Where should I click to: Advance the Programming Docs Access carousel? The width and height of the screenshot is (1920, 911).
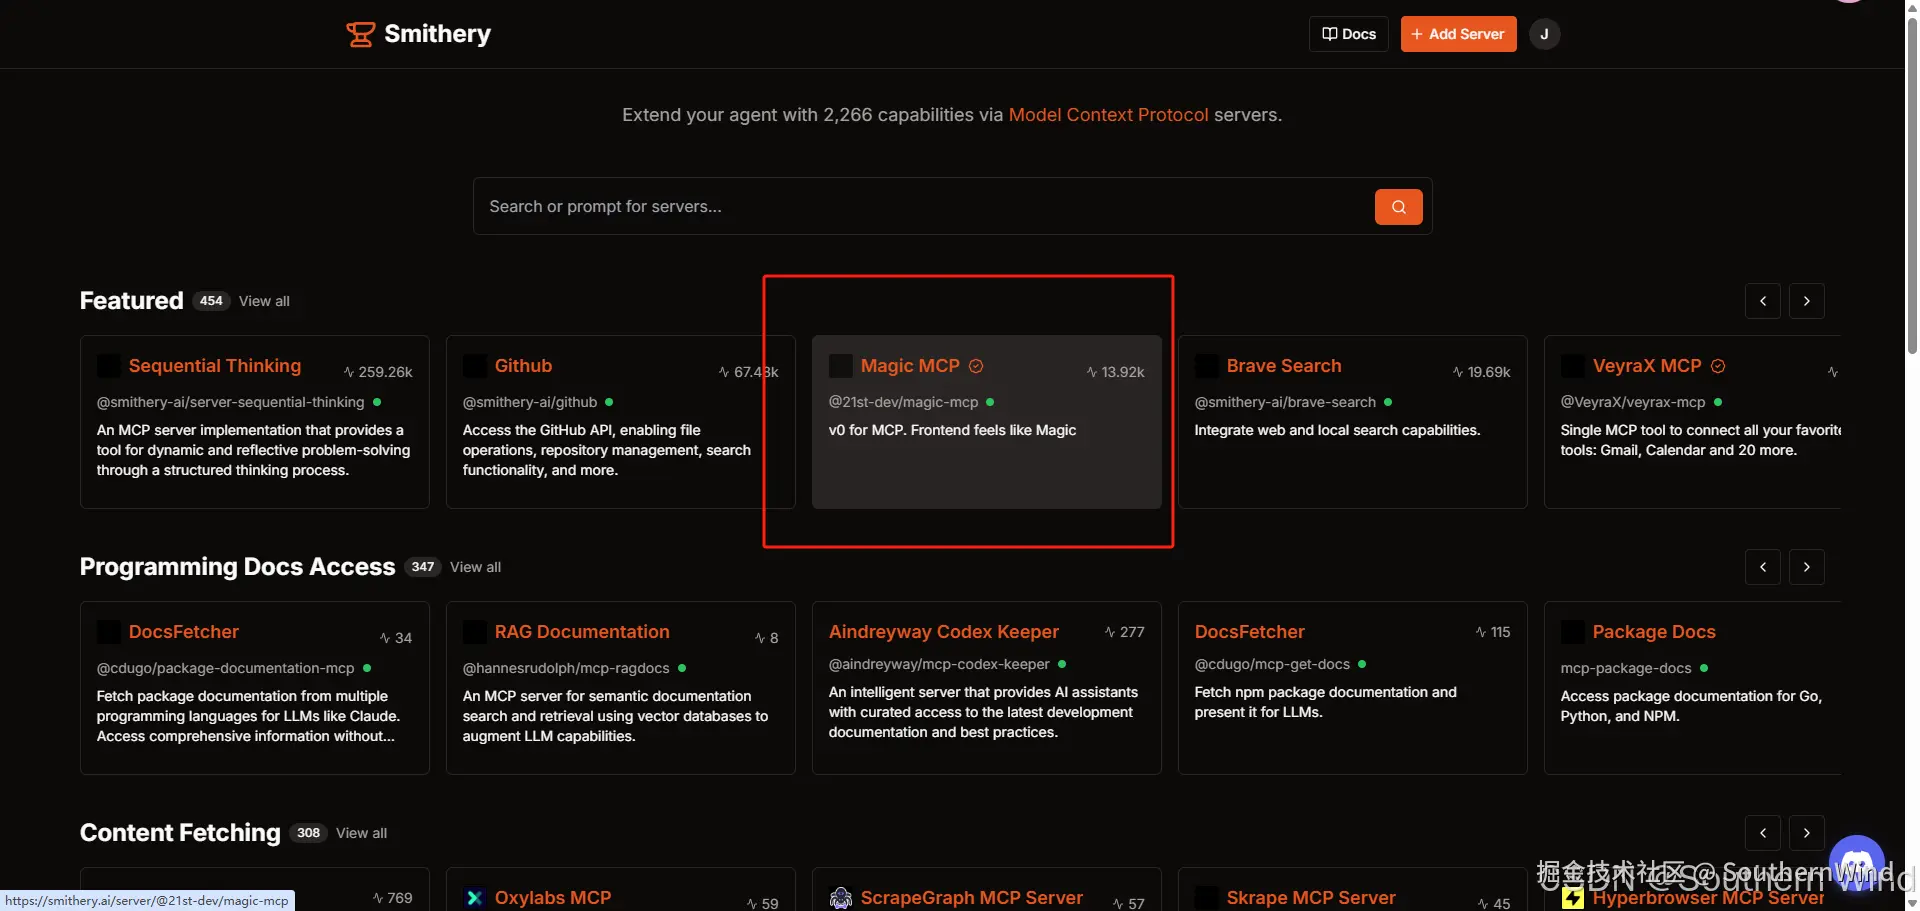click(x=1806, y=567)
